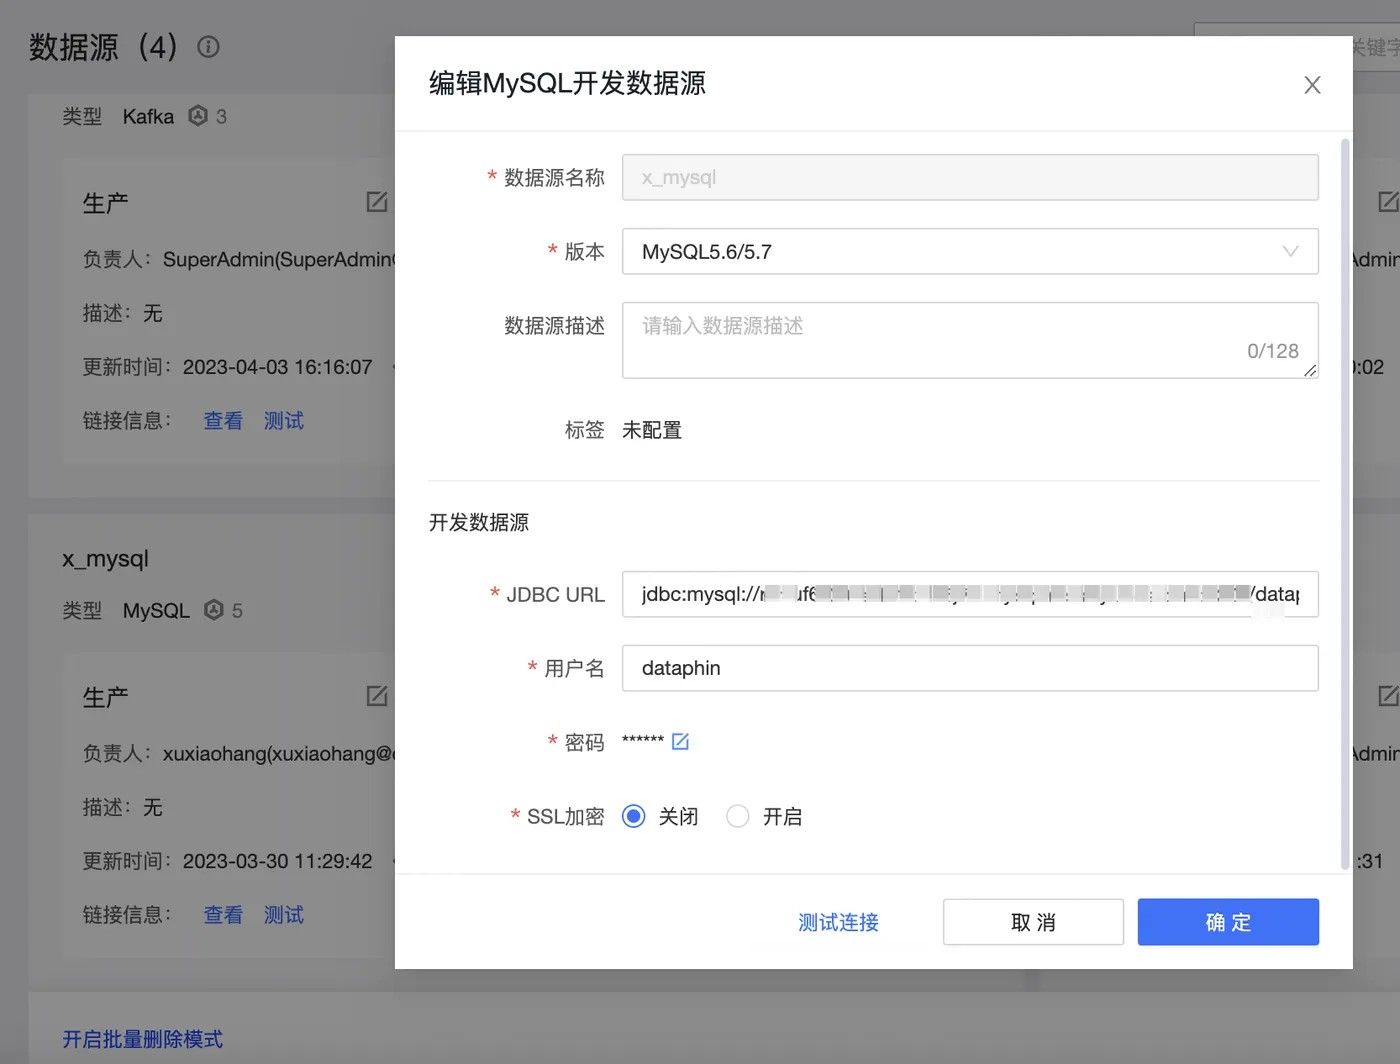Click partially hidden edit icon at right of Kafka row
Image resolution: width=1400 pixels, height=1064 pixels.
(1388, 202)
